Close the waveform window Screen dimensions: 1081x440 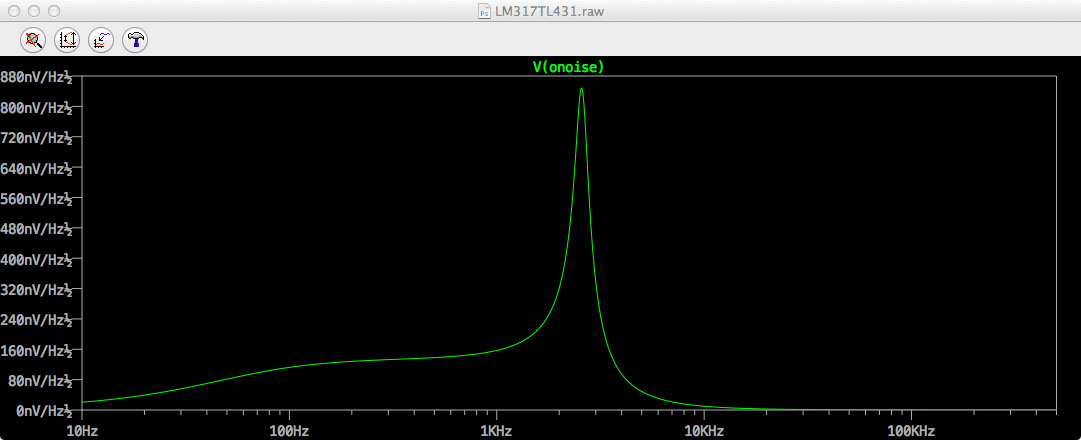[14, 11]
